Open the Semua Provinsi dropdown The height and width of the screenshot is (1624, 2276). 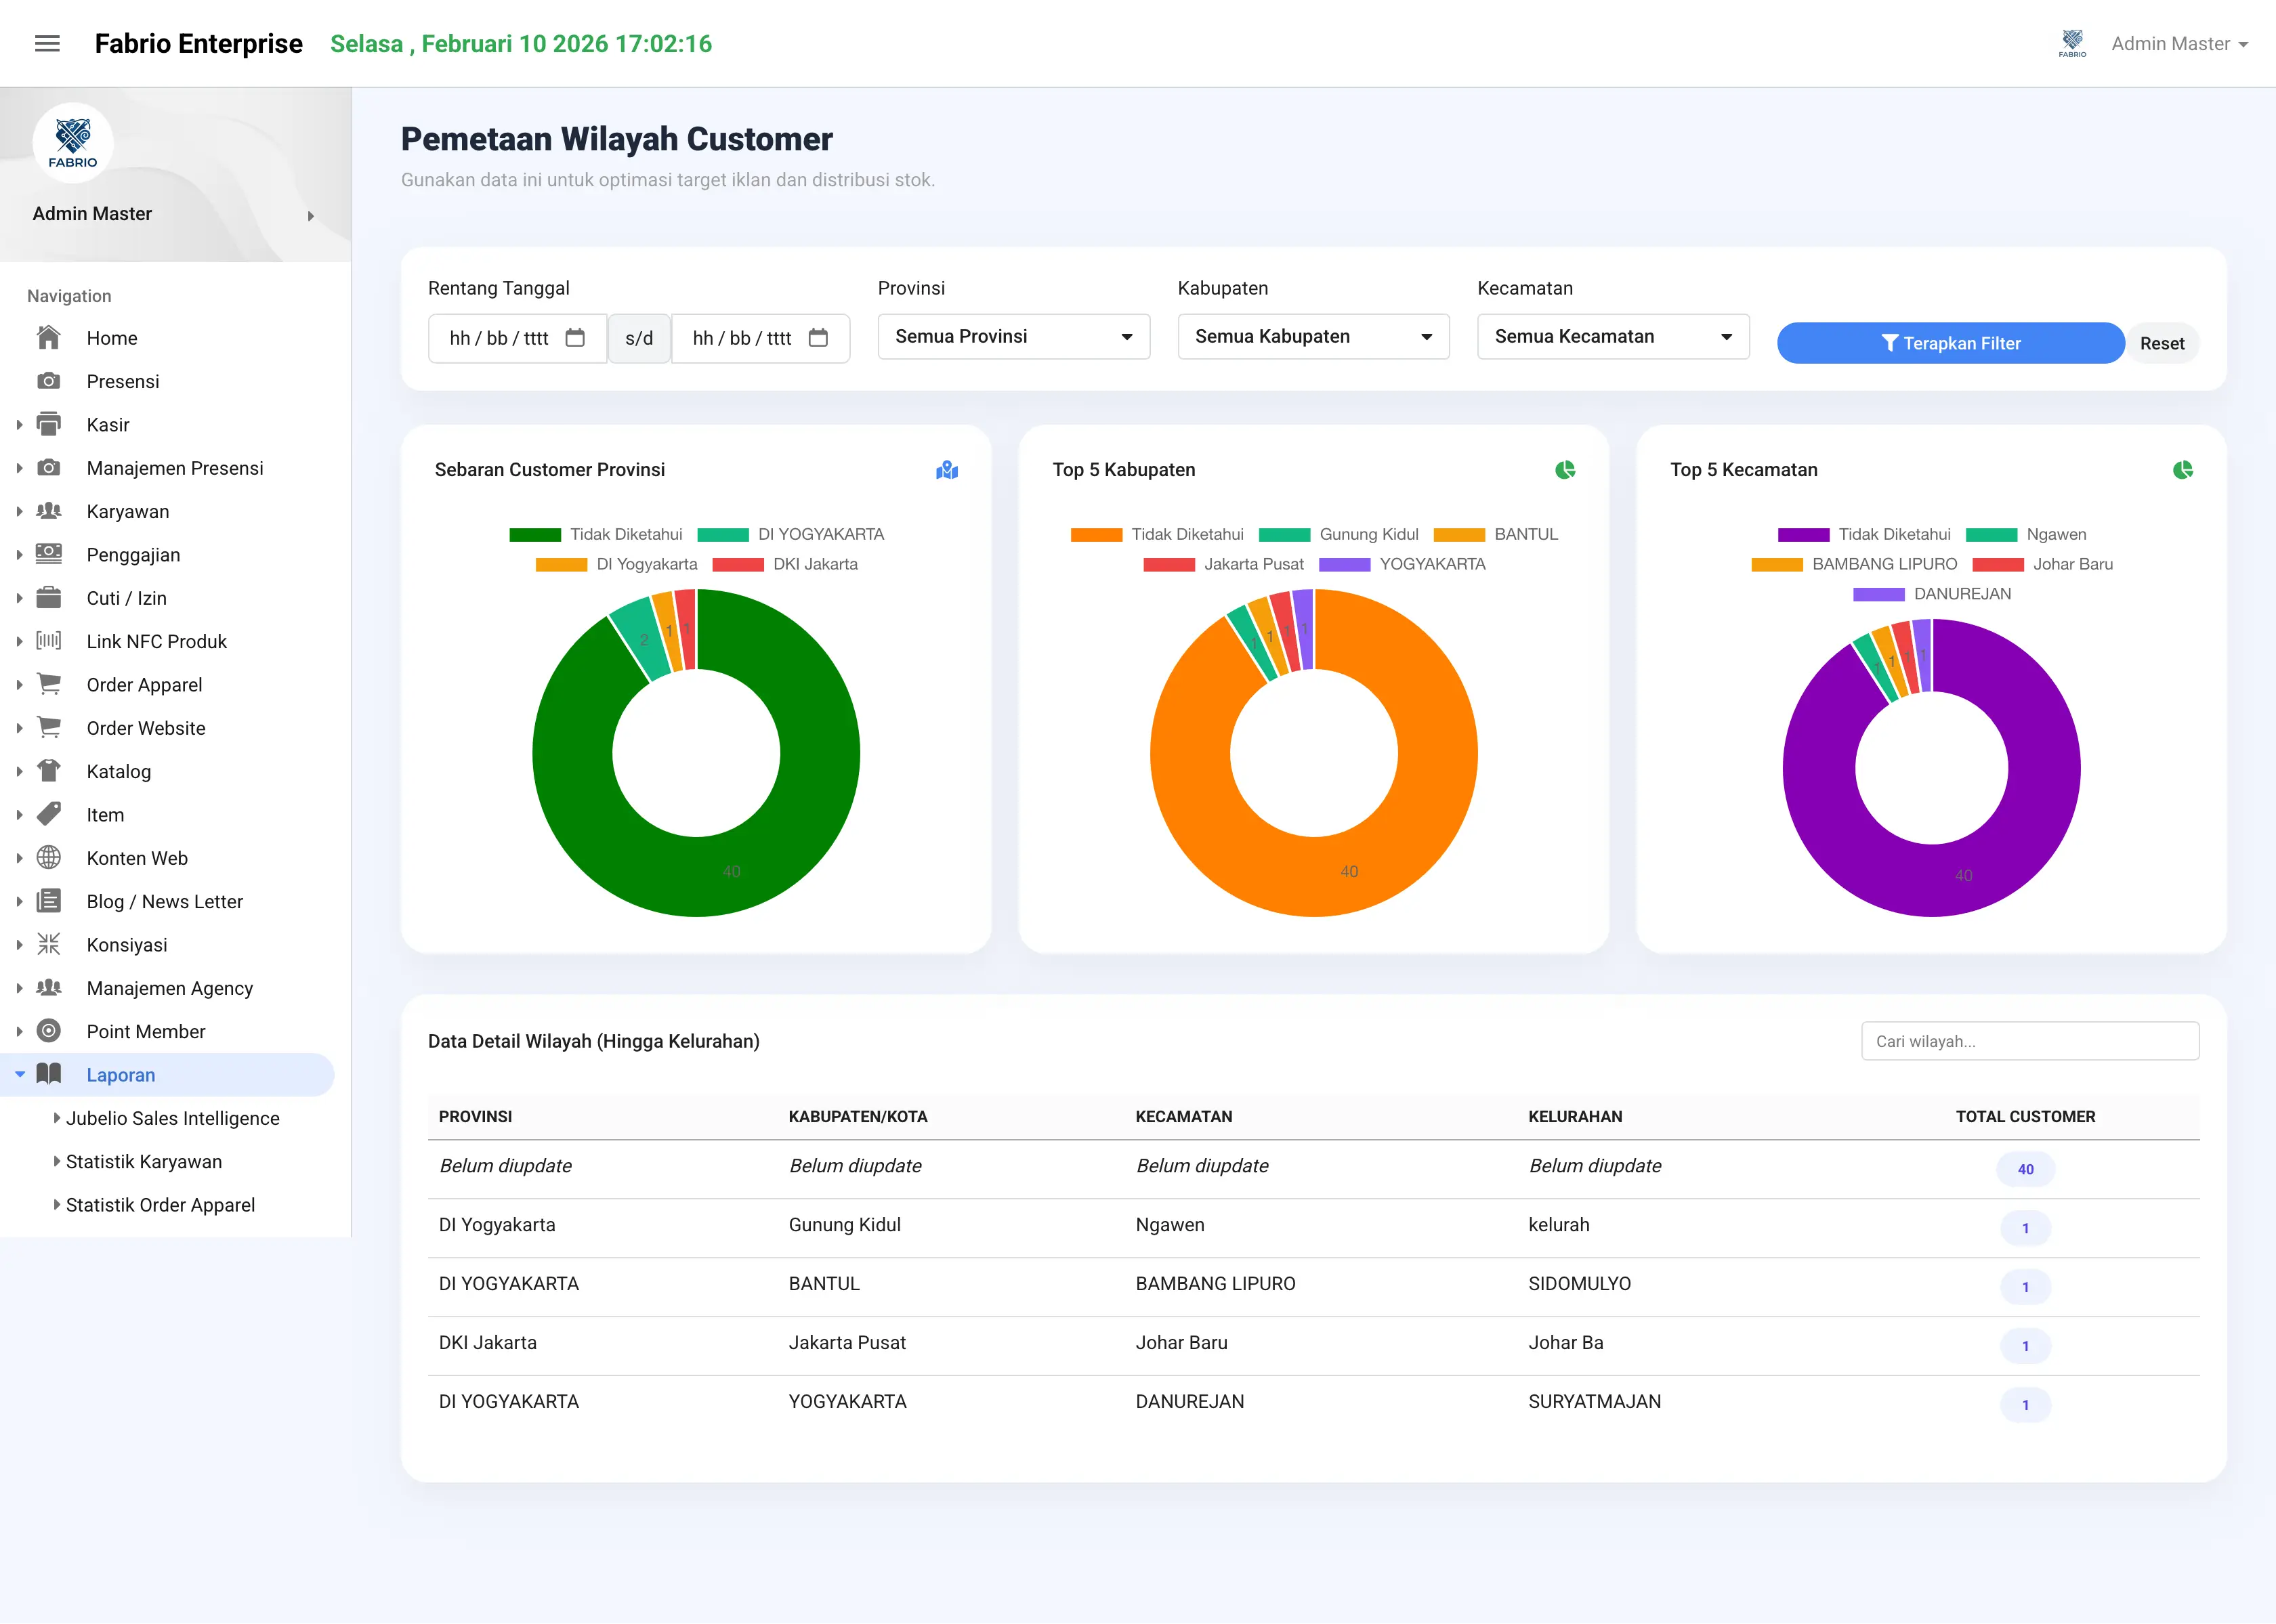1014,337
